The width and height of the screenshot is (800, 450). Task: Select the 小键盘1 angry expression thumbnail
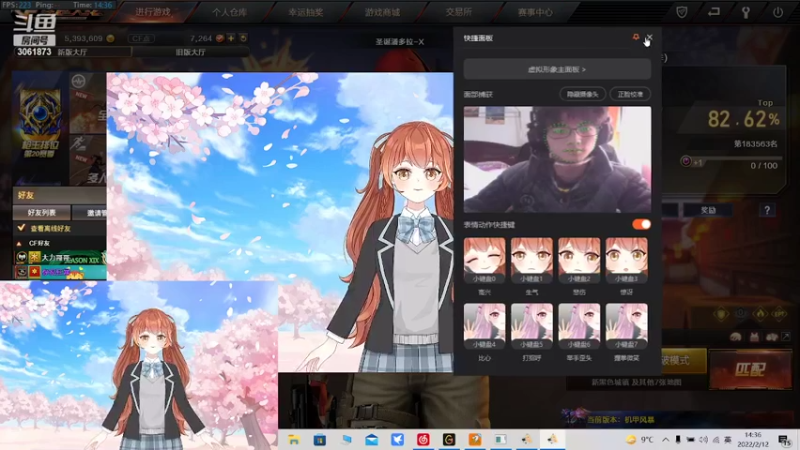pyautogui.click(x=532, y=260)
